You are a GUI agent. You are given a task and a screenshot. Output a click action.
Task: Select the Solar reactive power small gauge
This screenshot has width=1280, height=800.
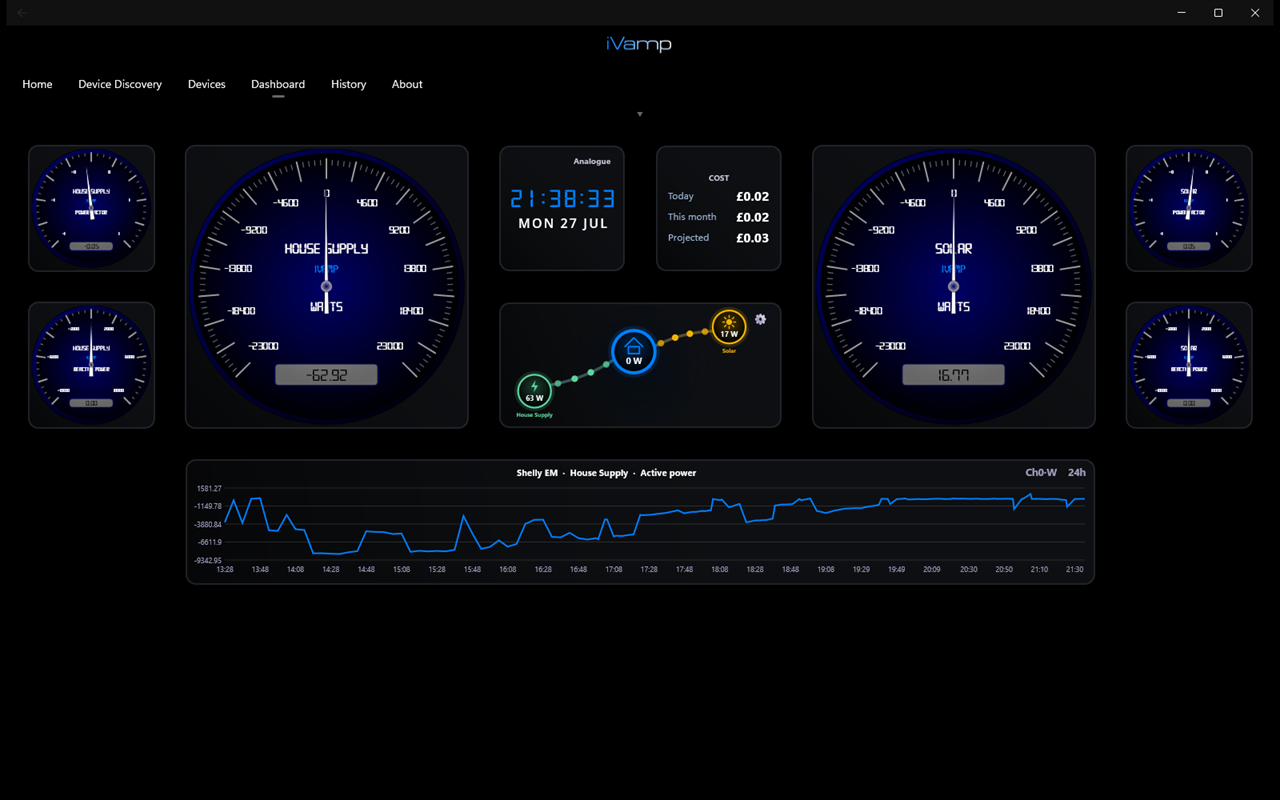coord(1189,365)
